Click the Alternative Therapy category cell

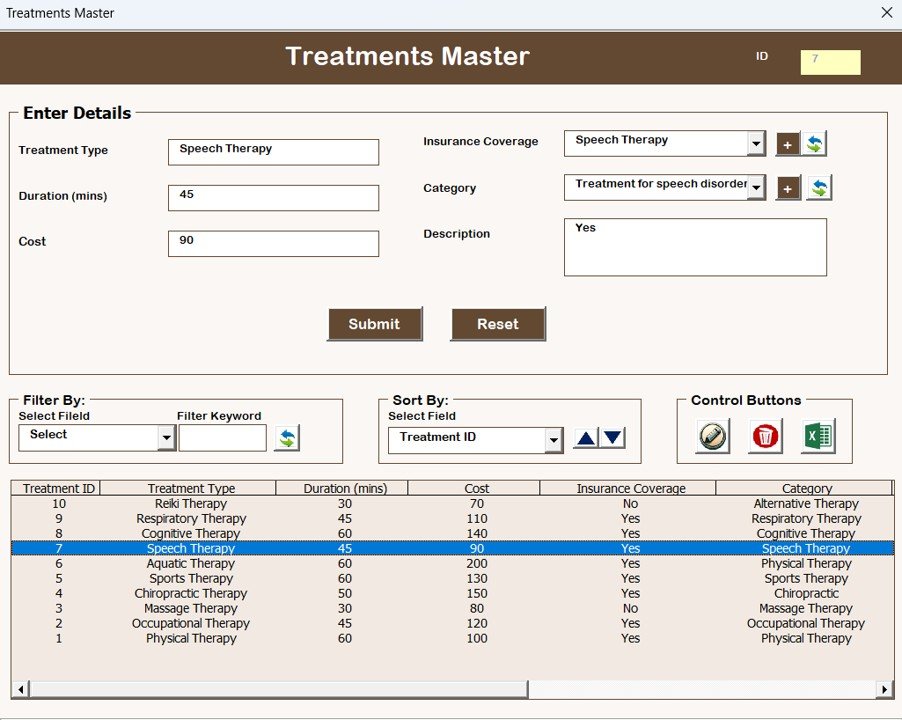click(x=806, y=504)
